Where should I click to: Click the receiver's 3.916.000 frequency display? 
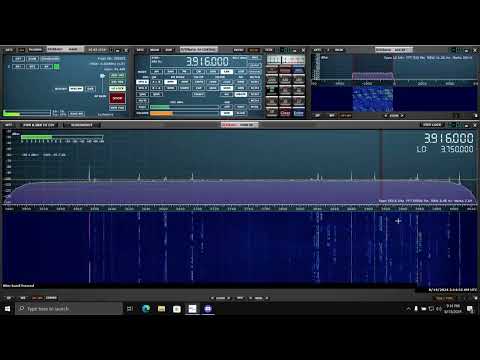pos(207,61)
